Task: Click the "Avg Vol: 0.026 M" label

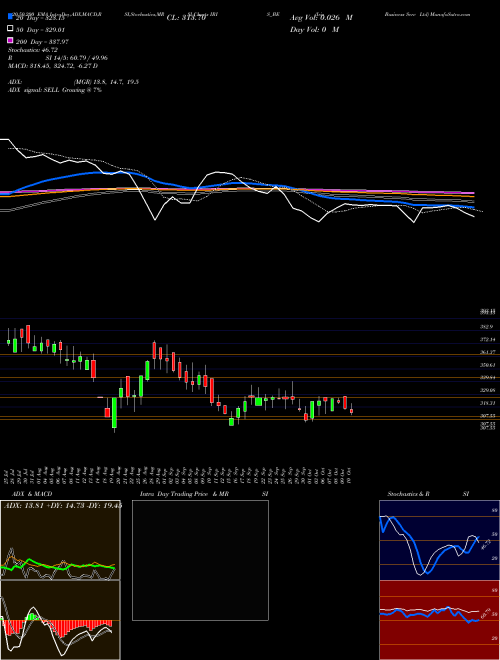Action: coord(321,18)
